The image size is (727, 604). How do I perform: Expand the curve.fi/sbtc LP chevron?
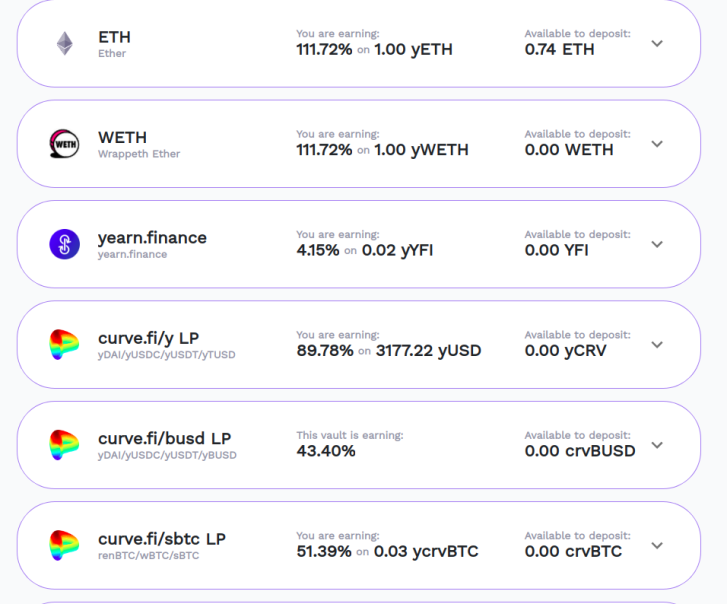[x=657, y=545]
